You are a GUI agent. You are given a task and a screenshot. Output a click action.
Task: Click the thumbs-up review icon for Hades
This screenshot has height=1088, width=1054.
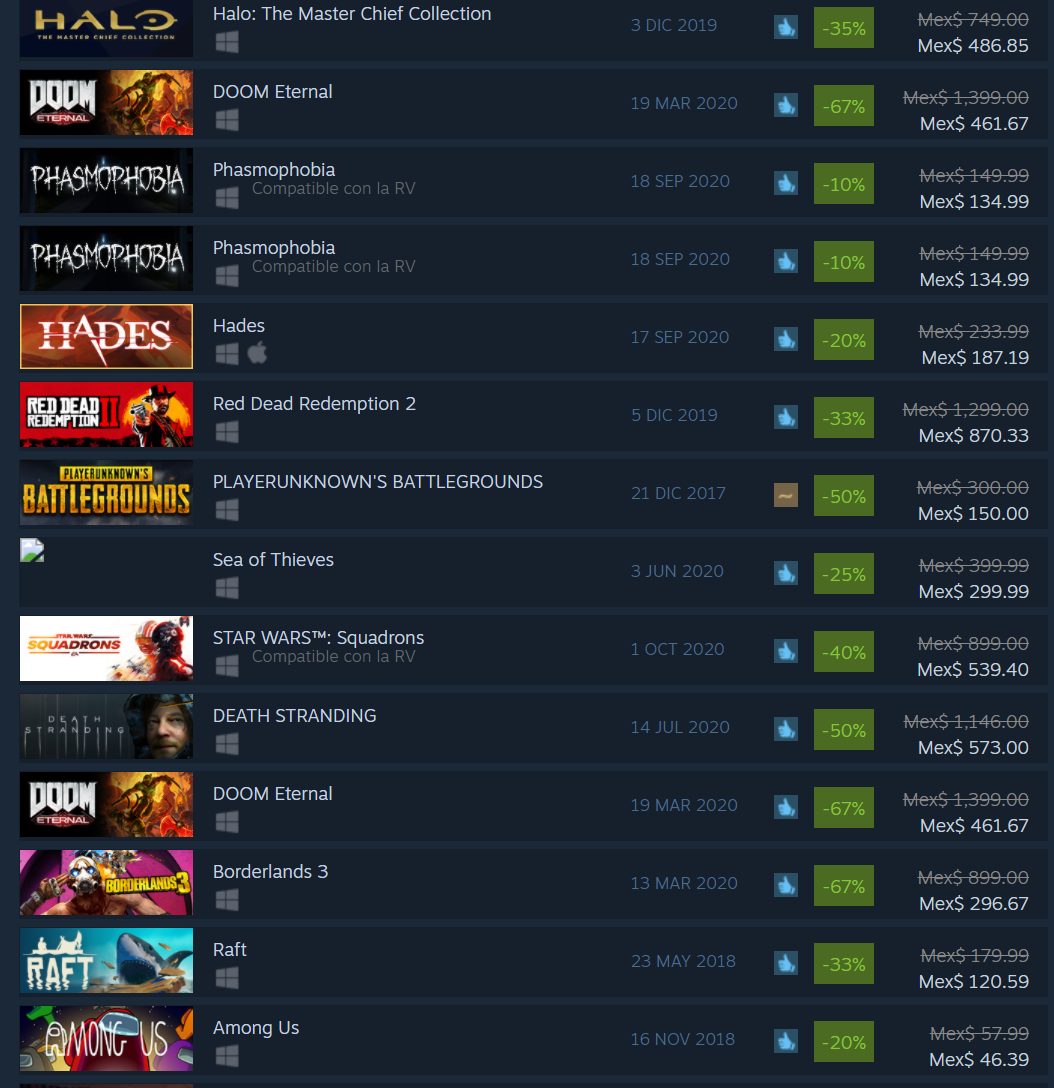pyautogui.click(x=785, y=339)
